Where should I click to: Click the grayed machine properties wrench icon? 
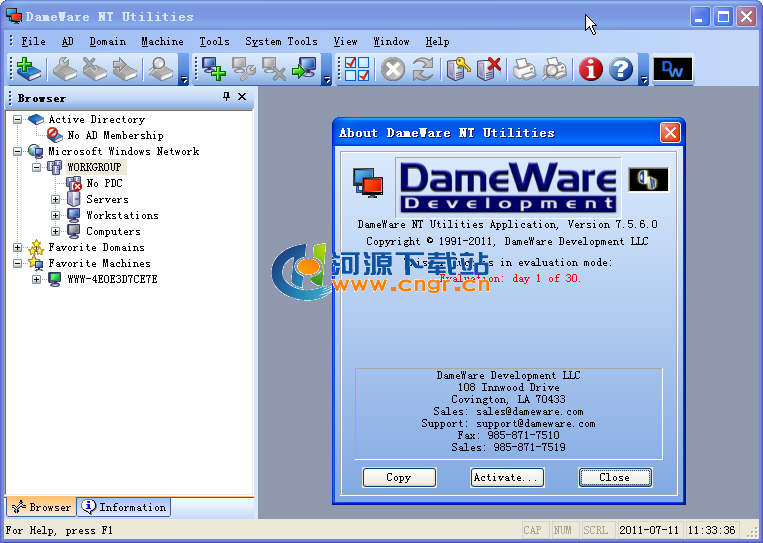244,69
